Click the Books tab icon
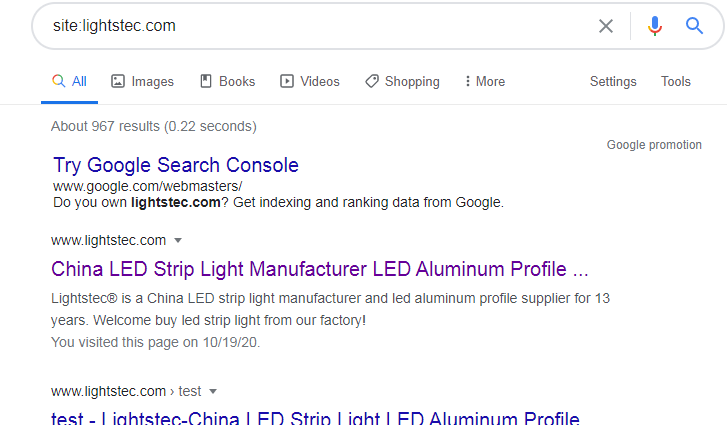Screen dimensions: 727x425 pos(206,81)
